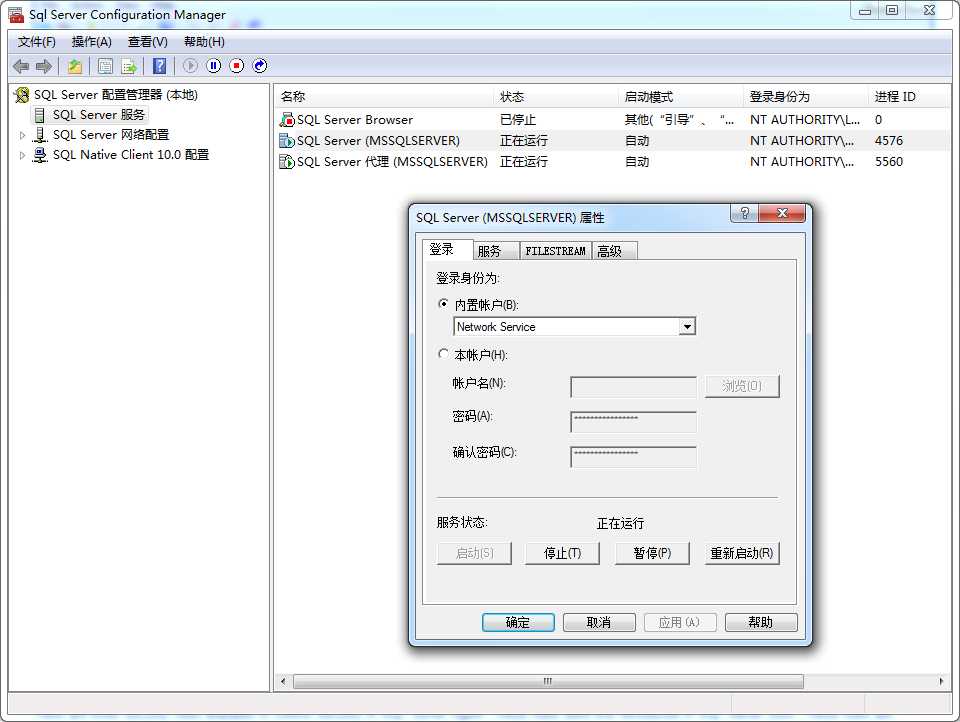960x722 pixels.
Task: Select SQL Server 服务 in the tree
Action: pos(99,115)
